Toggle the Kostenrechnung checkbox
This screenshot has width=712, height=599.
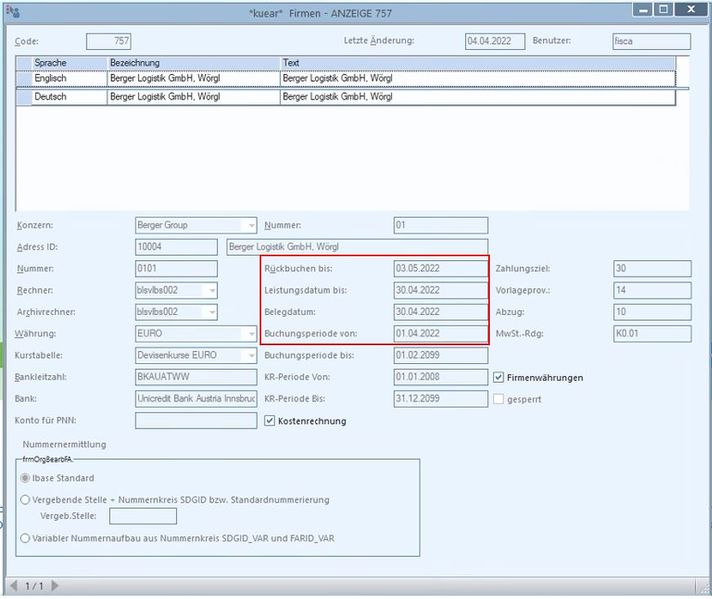click(270, 421)
